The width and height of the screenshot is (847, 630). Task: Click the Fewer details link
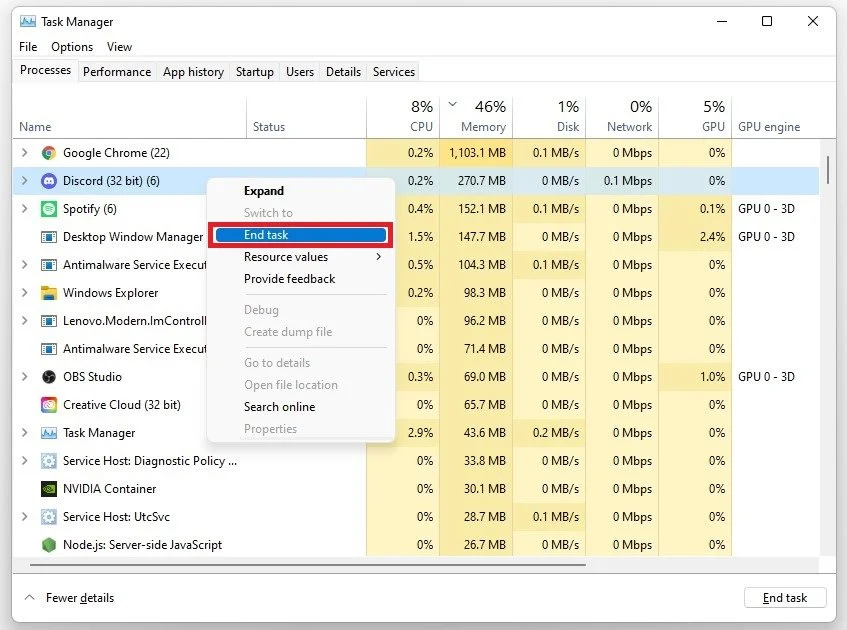click(80, 598)
